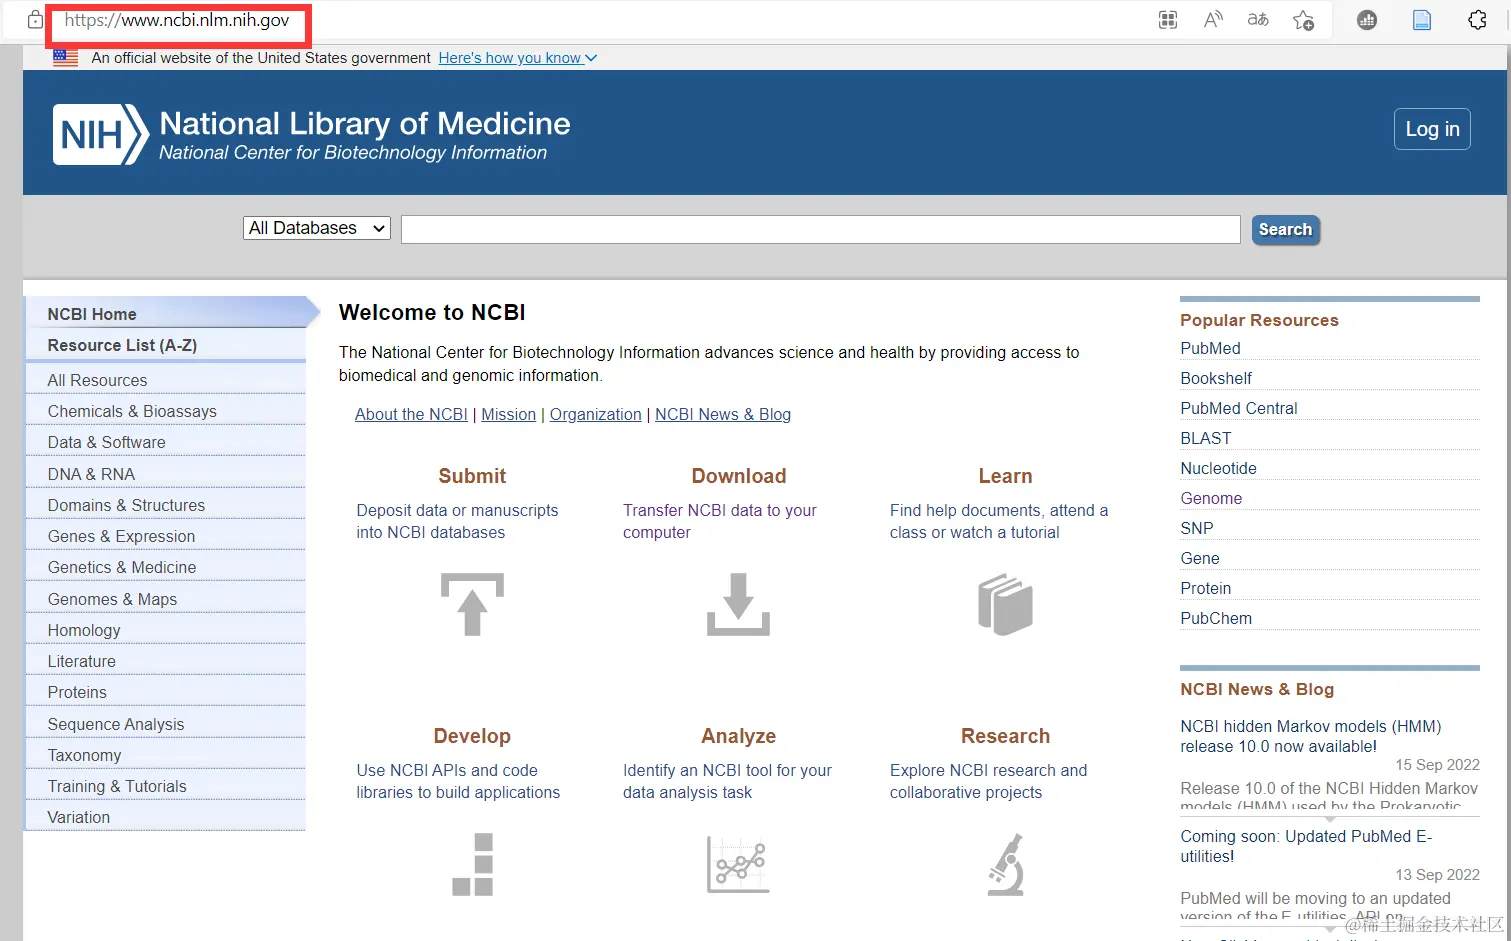Click the Submit heading link
Screen dimensions: 1511x941
click(x=472, y=476)
